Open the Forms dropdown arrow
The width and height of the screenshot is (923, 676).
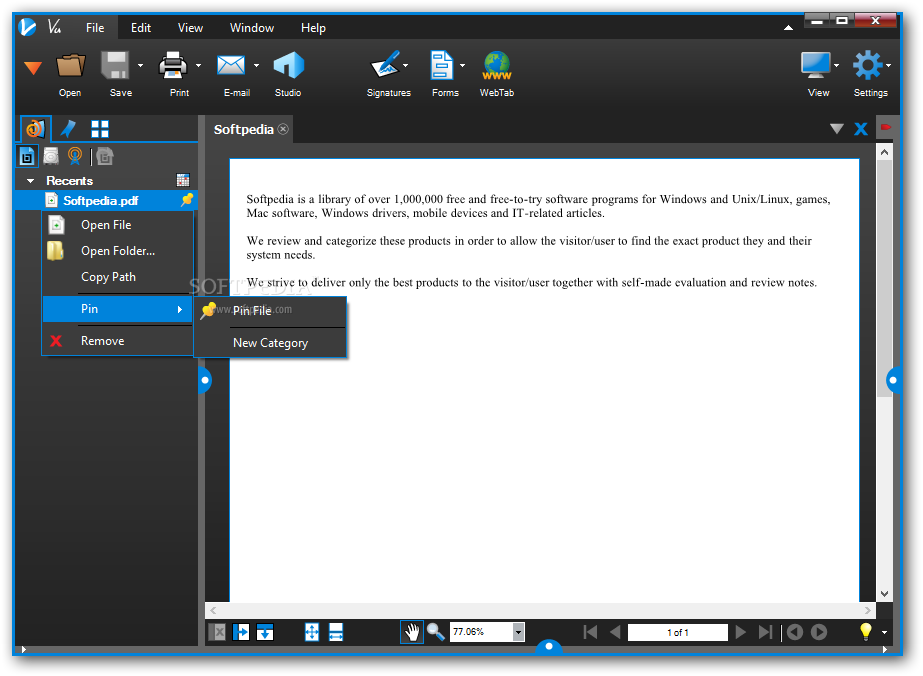[462, 65]
